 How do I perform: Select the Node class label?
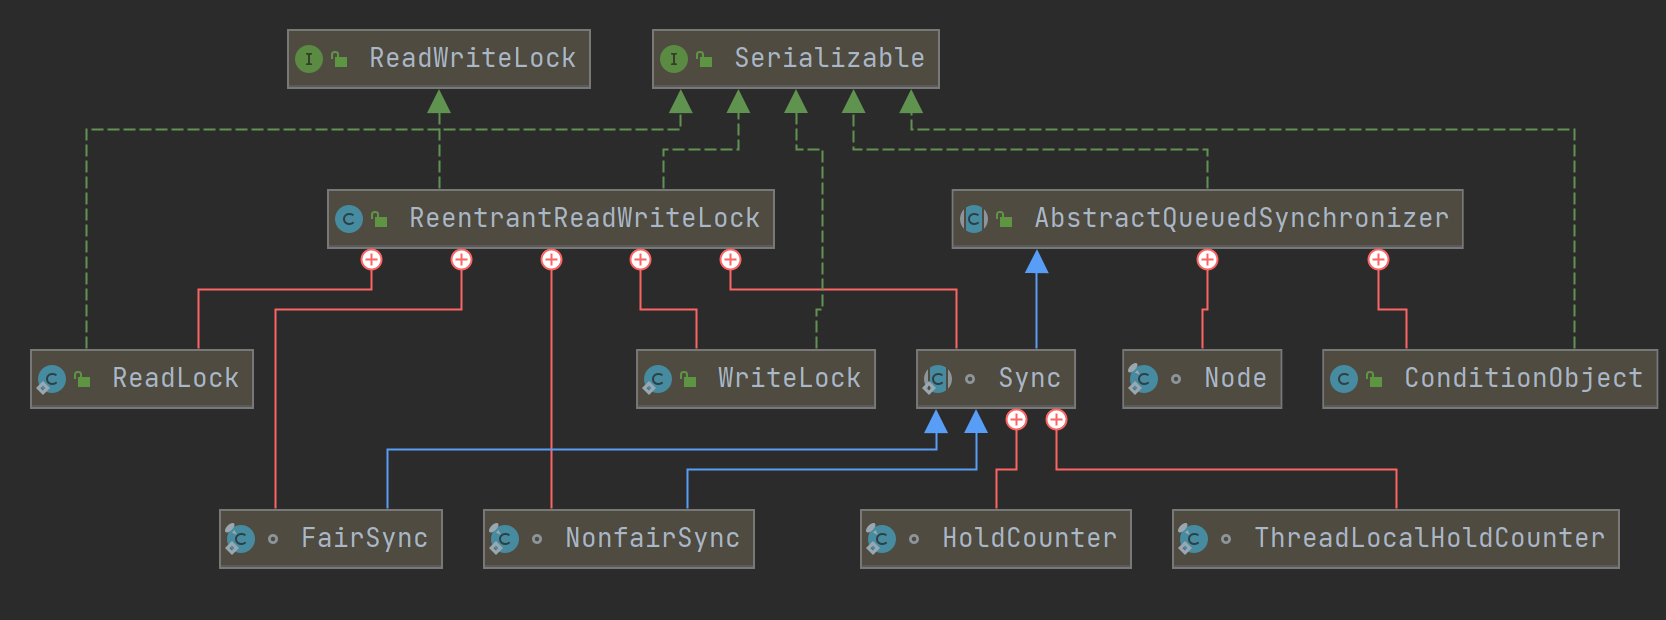(1235, 378)
